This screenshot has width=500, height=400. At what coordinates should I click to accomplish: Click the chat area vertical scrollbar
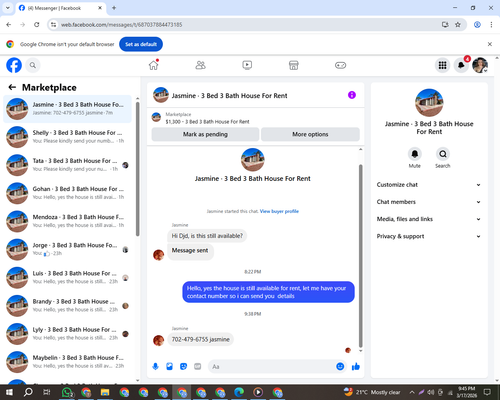coord(360,256)
